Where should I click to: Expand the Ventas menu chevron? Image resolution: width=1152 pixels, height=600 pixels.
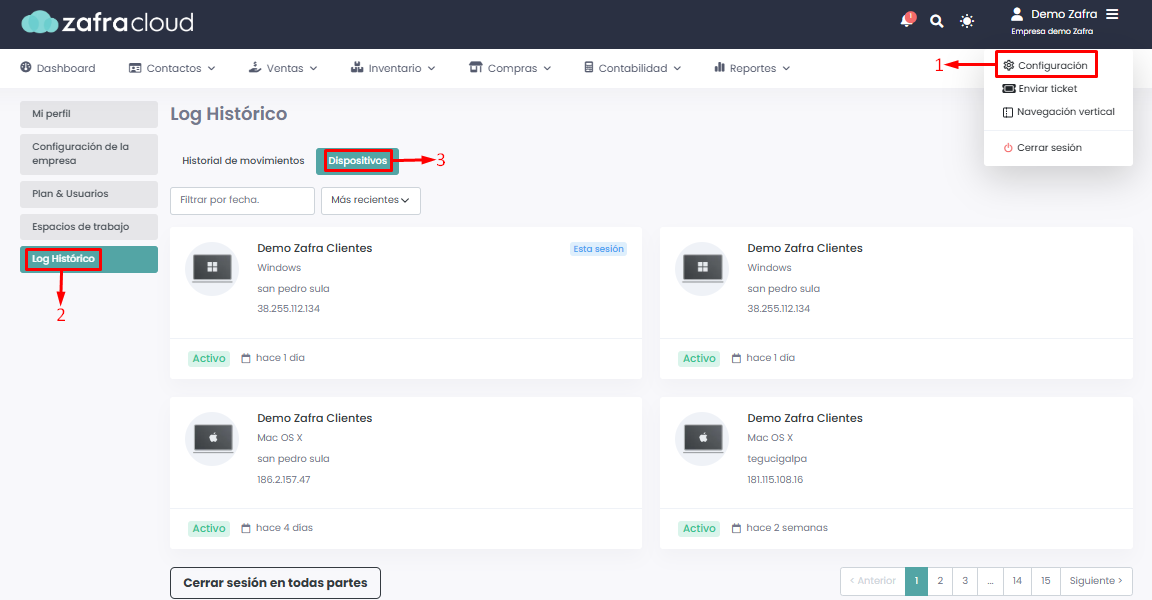[x=314, y=68]
